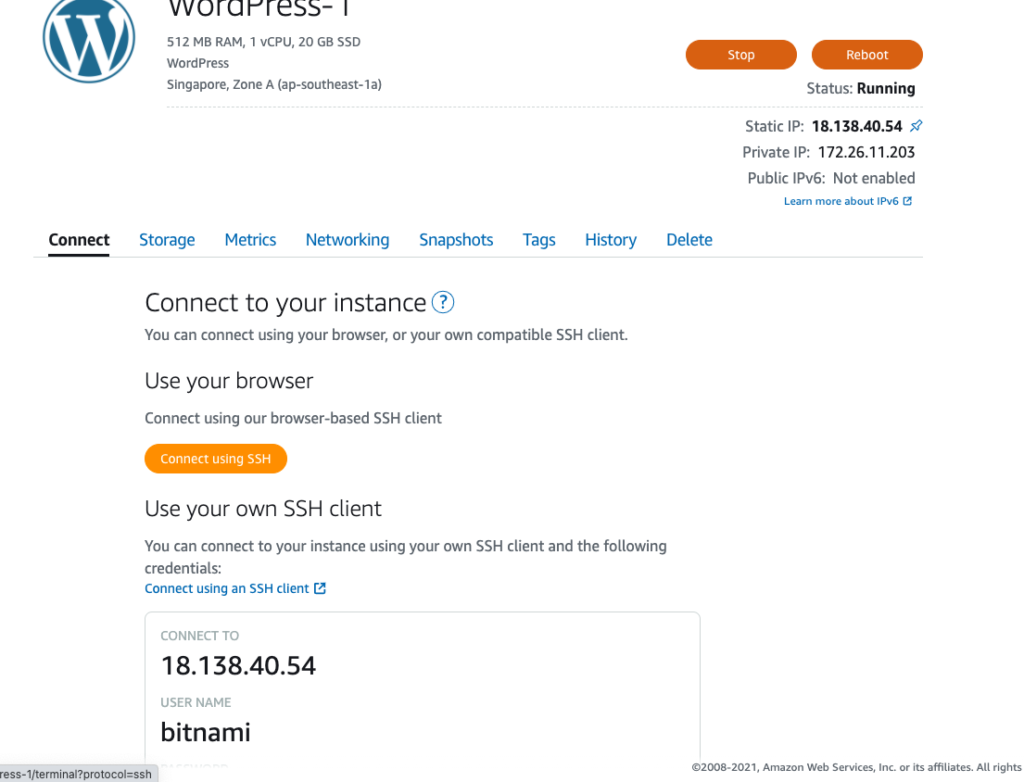The height and width of the screenshot is (782, 1024).
Task: Open the Tags tab
Action: point(539,240)
